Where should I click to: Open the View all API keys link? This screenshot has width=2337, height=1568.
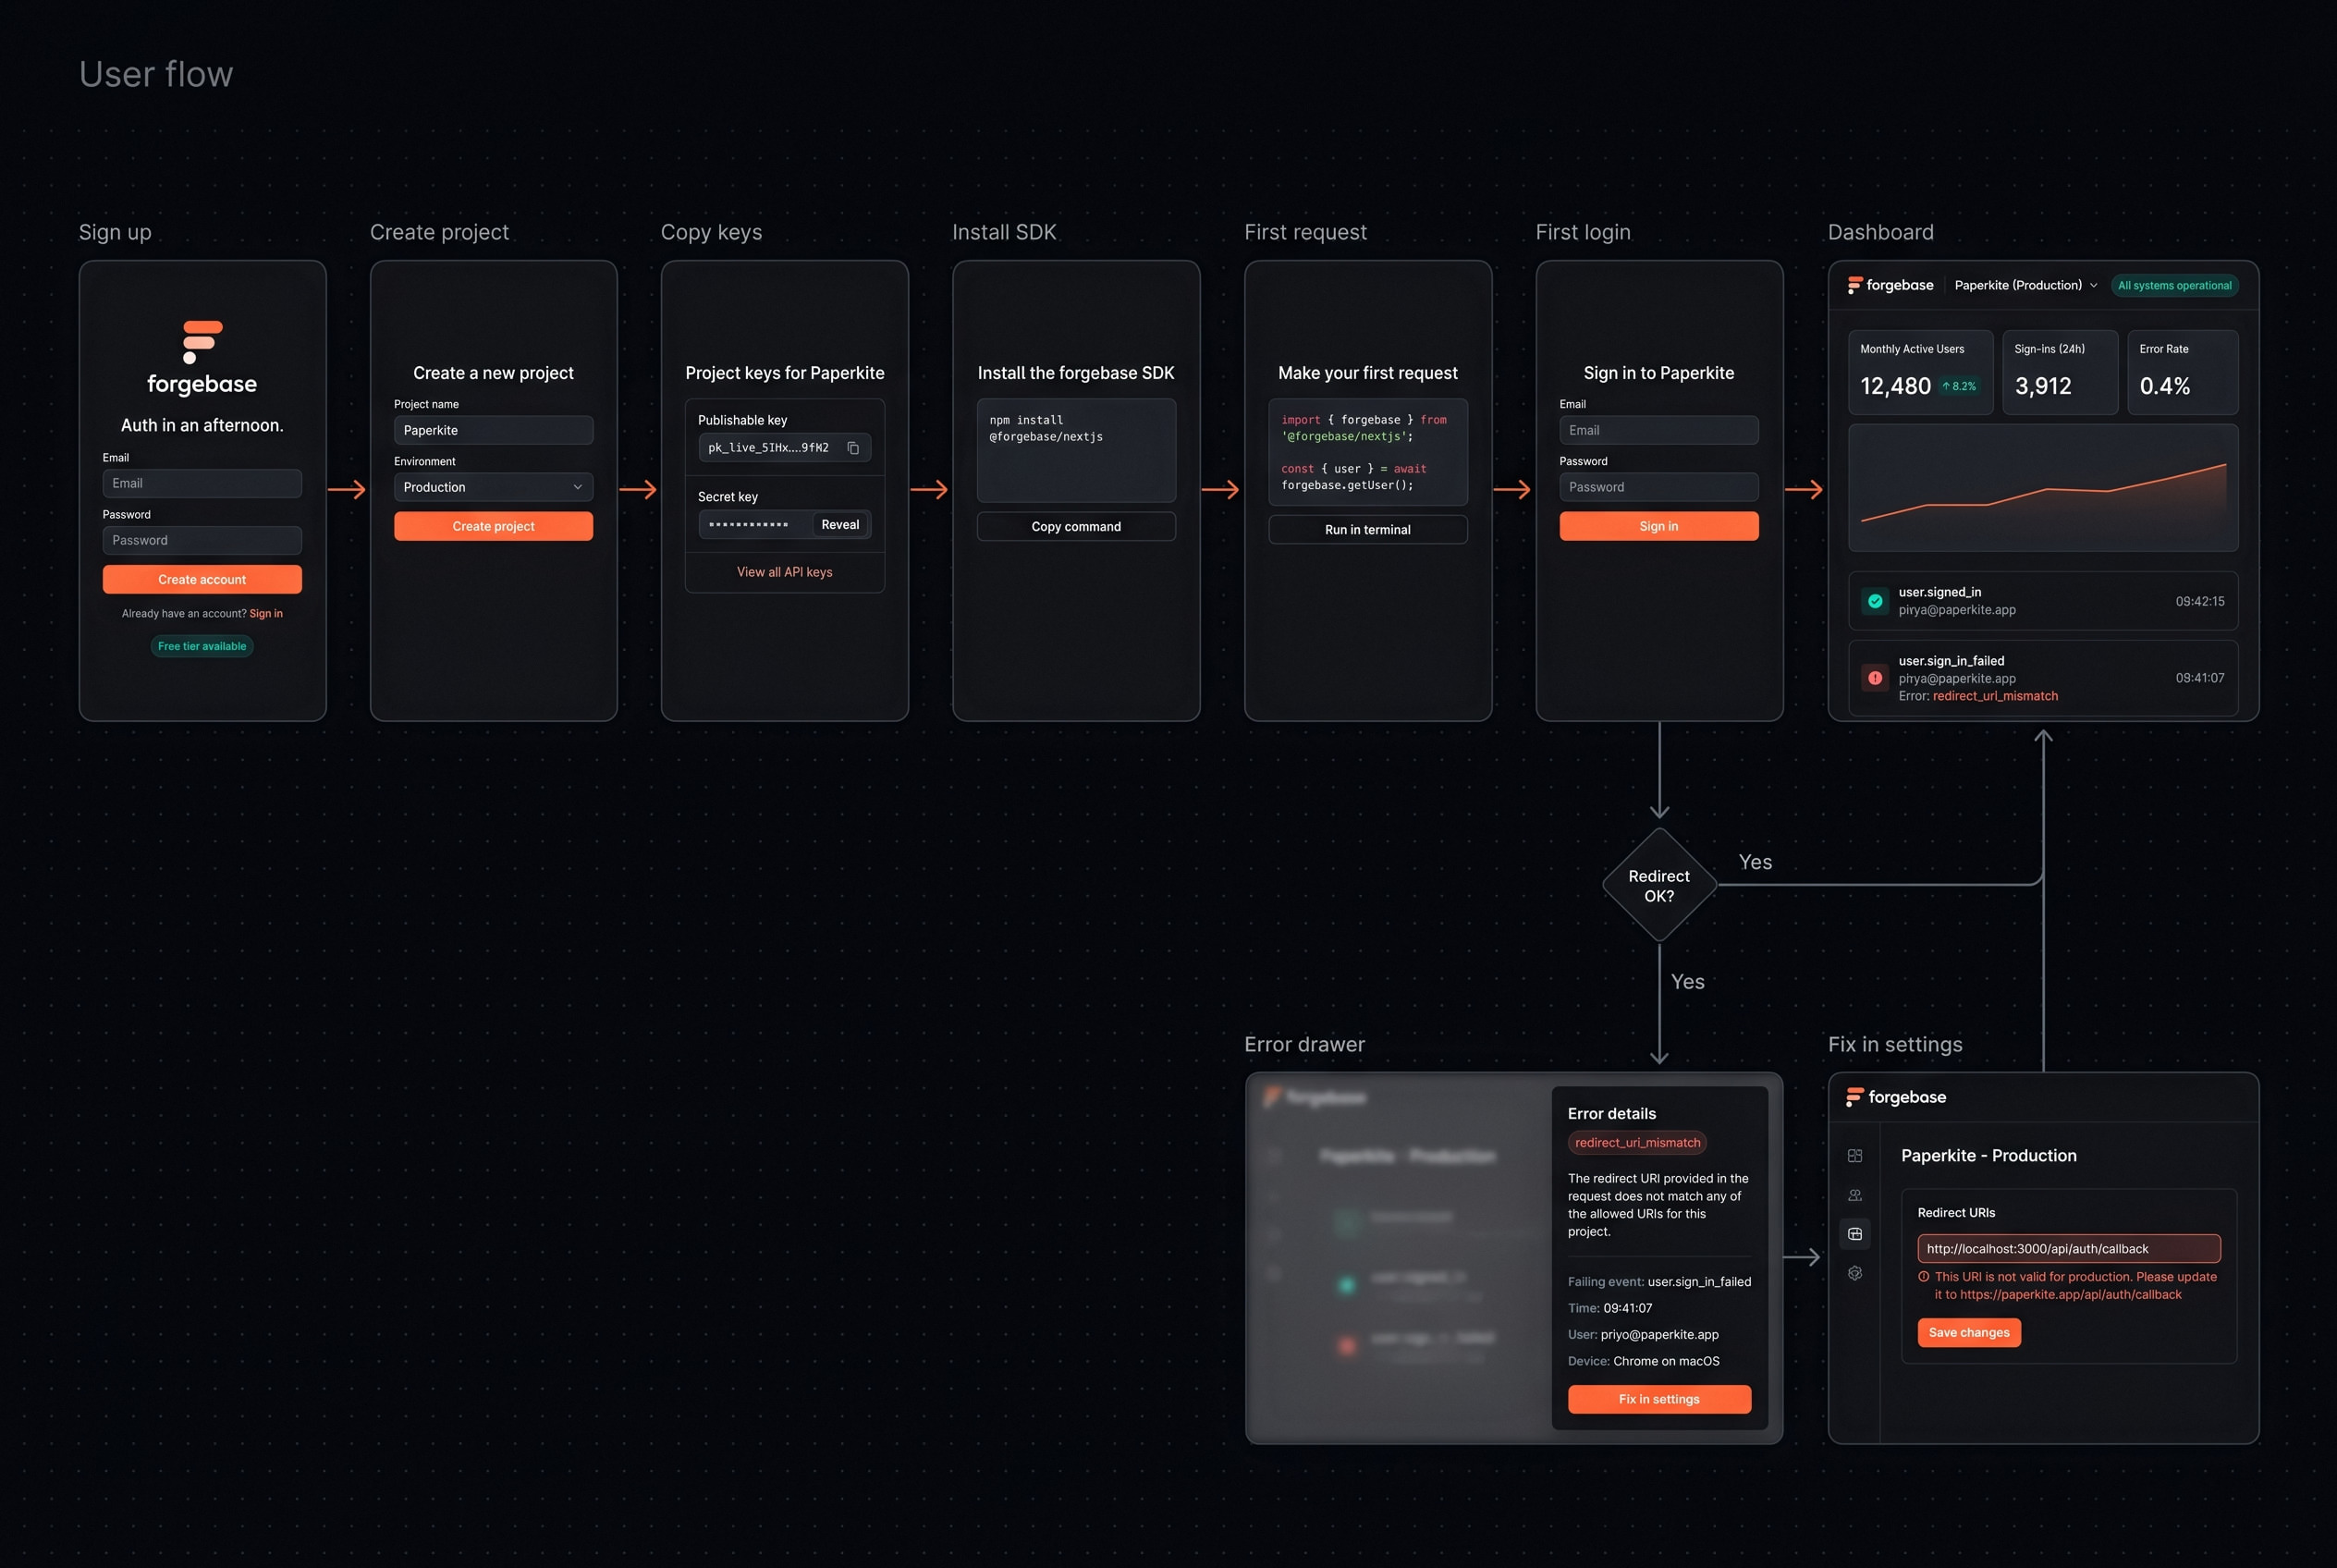[x=785, y=572]
